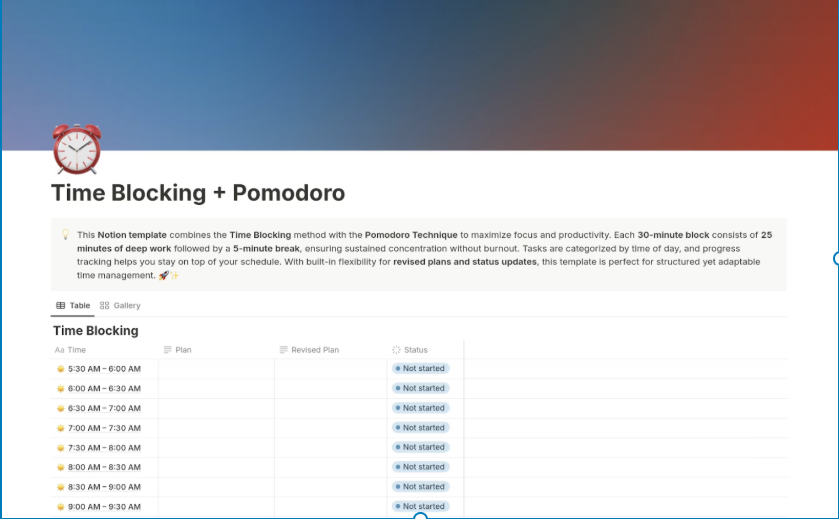Change status of 7:00 AM – 7:30 AM row
The image size is (839, 519).
coord(421,428)
